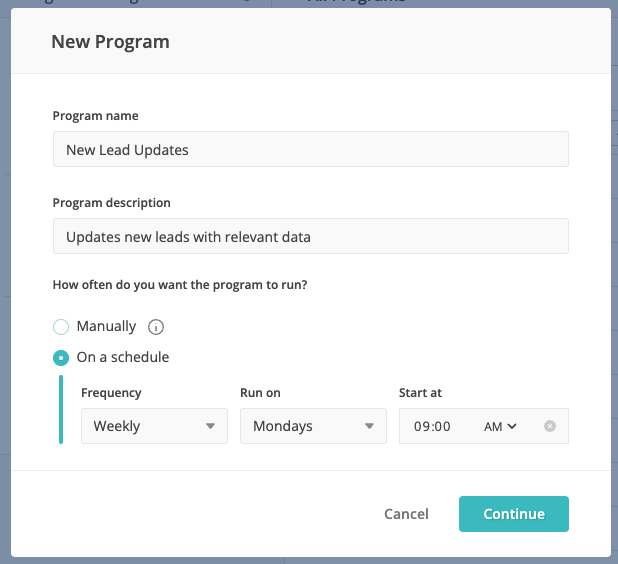Click the Frequency field label

click(111, 393)
